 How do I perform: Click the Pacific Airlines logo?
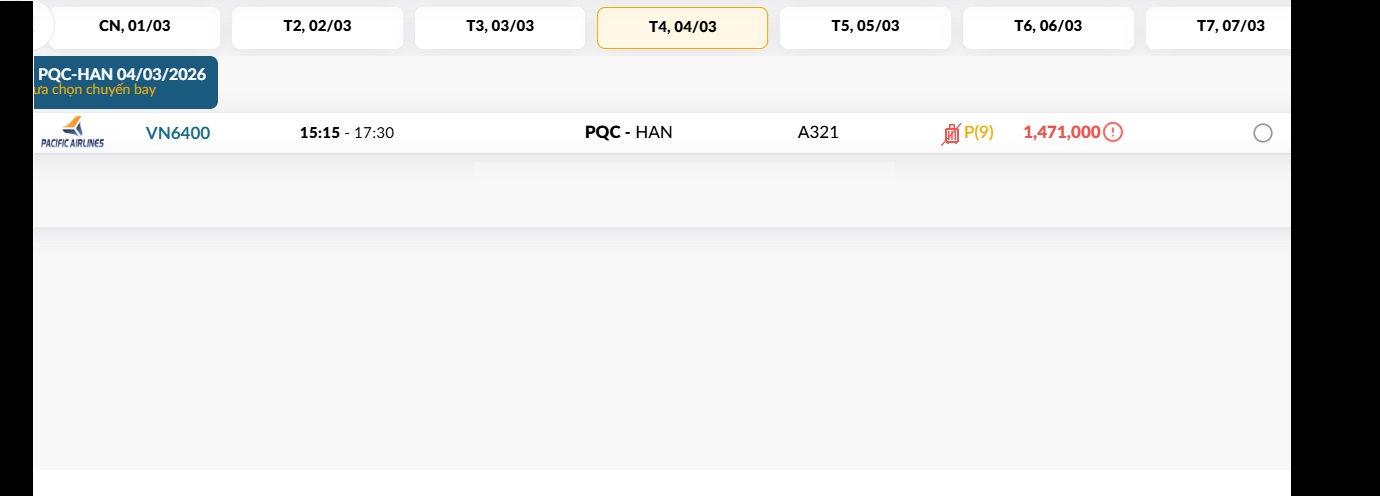click(x=72, y=132)
